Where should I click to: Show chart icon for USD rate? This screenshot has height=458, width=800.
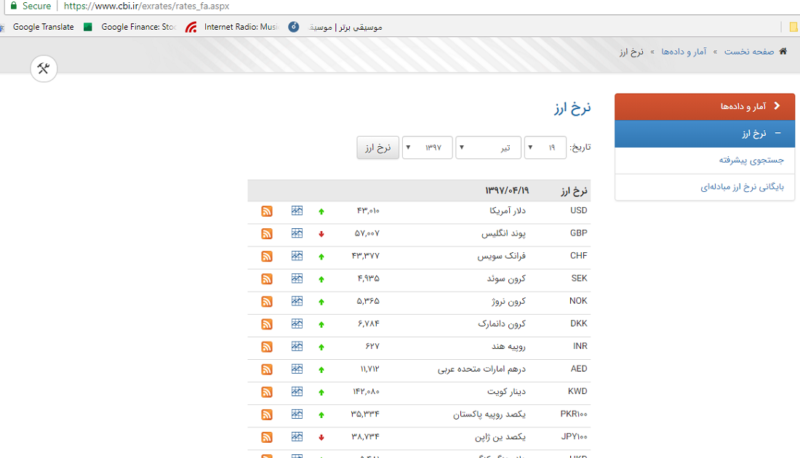(297, 211)
